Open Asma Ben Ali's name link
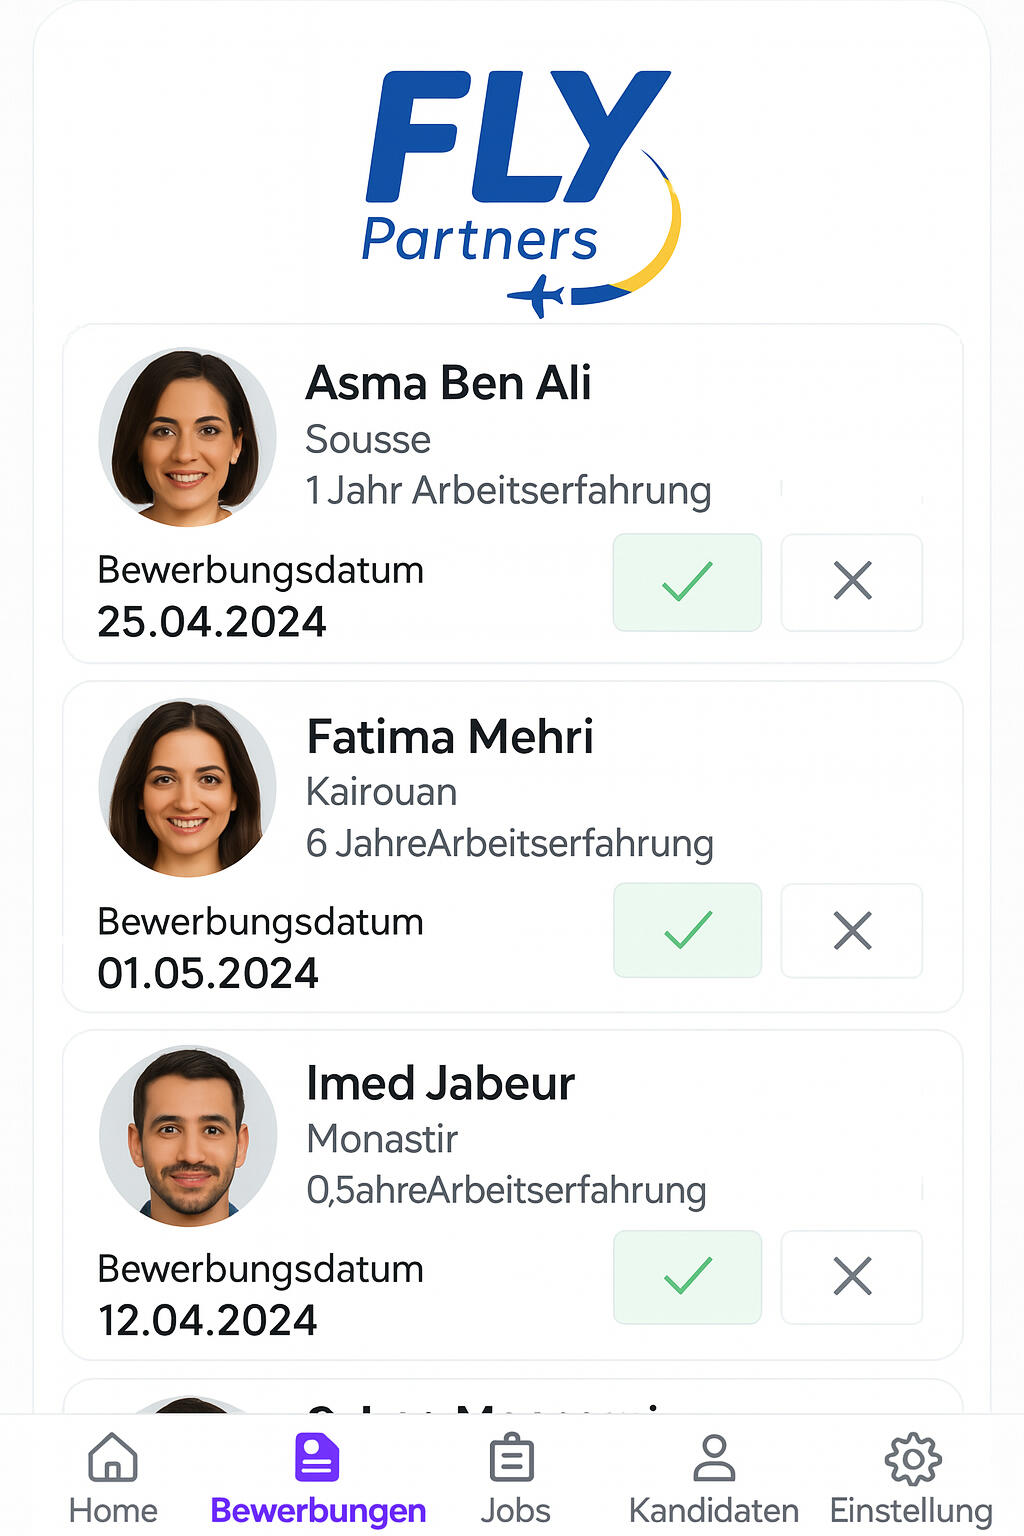This screenshot has width=1024, height=1536. coord(448,383)
